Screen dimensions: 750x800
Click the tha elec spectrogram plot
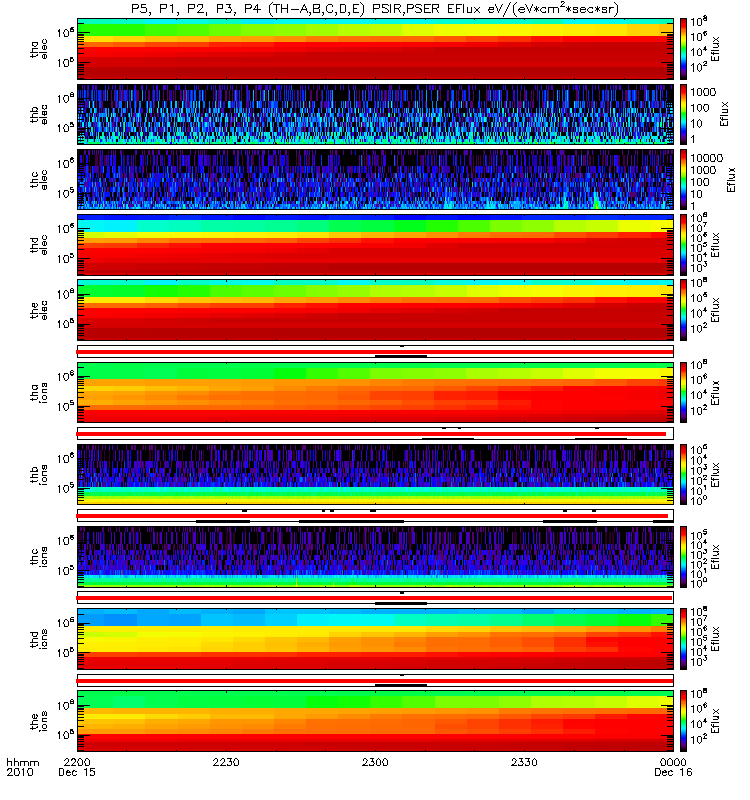pyautogui.click(x=376, y=49)
